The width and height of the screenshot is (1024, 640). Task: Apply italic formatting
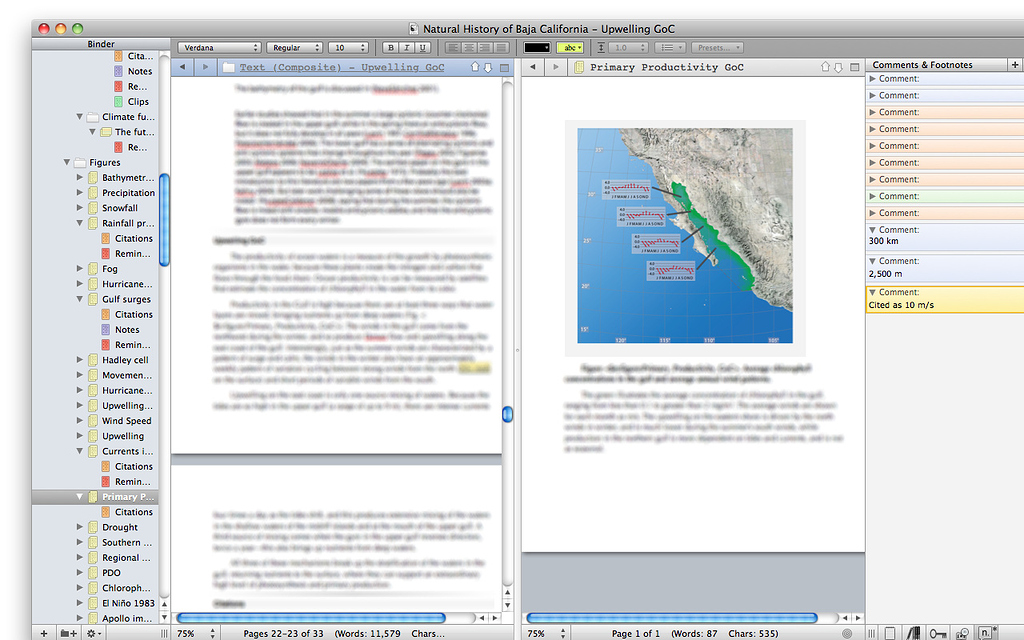point(406,47)
